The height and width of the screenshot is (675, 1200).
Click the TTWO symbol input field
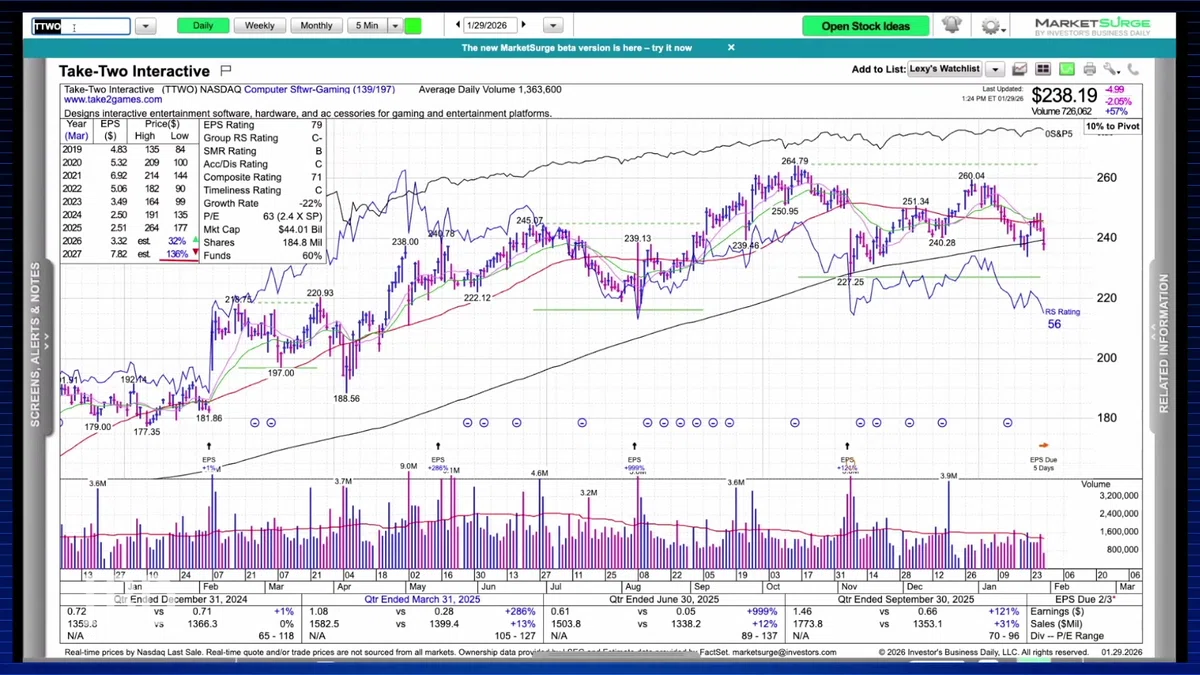coord(80,27)
